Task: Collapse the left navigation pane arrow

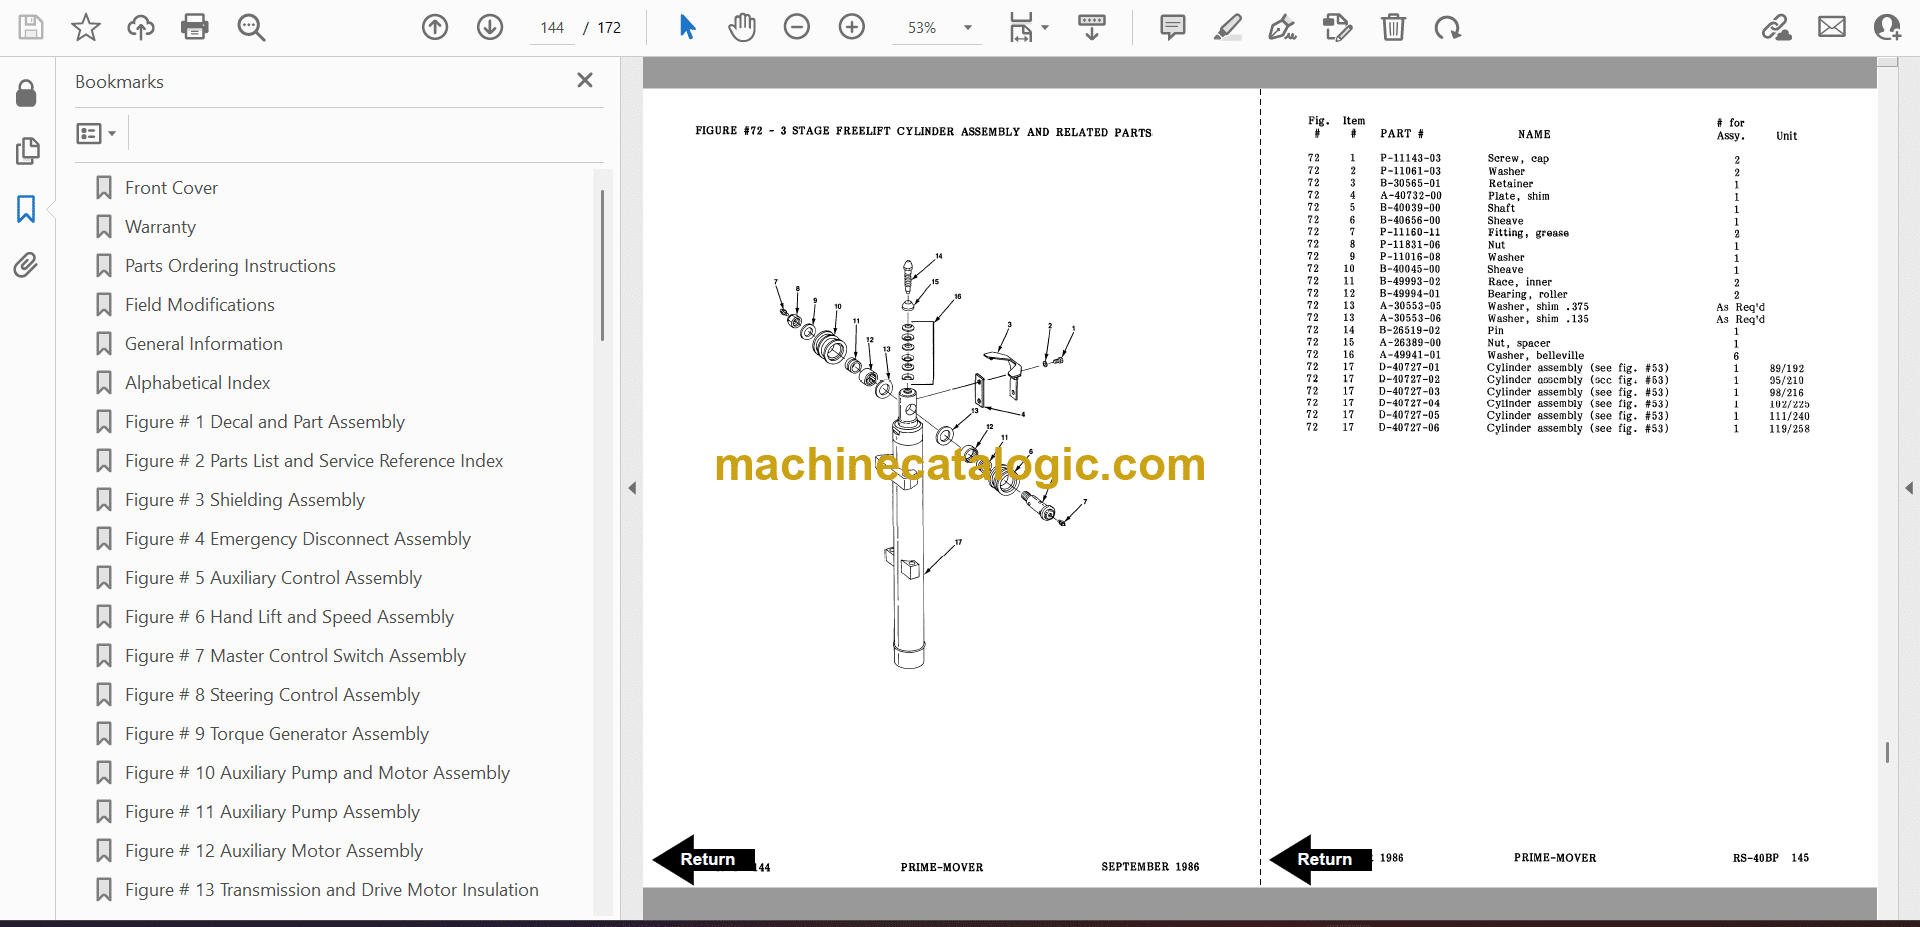Action: (632, 488)
